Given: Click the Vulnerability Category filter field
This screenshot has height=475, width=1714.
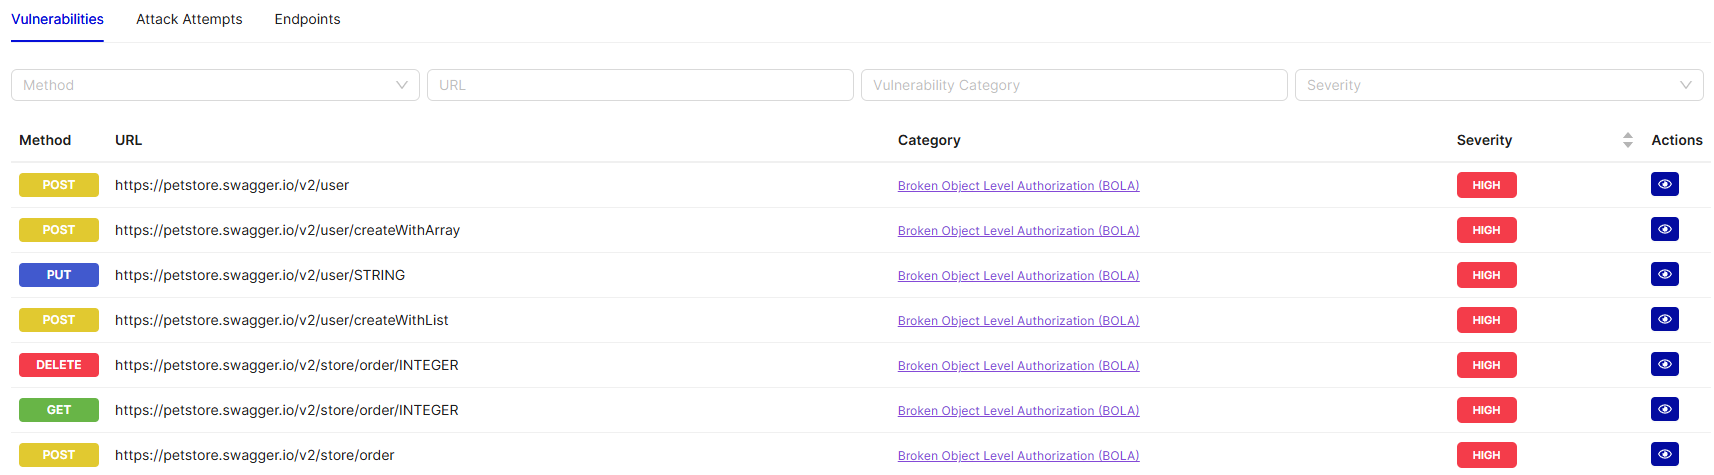Looking at the screenshot, I should (1073, 85).
